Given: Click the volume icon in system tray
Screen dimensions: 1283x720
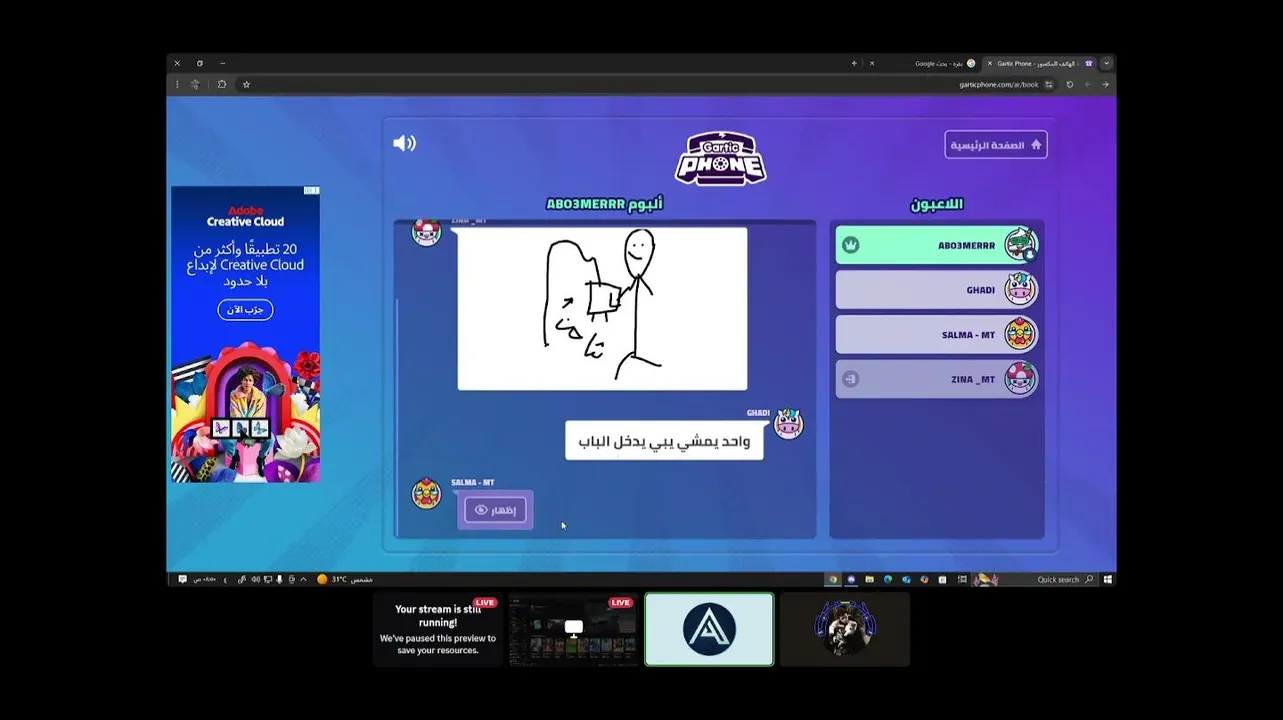Looking at the screenshot, I should coord(256,579).
